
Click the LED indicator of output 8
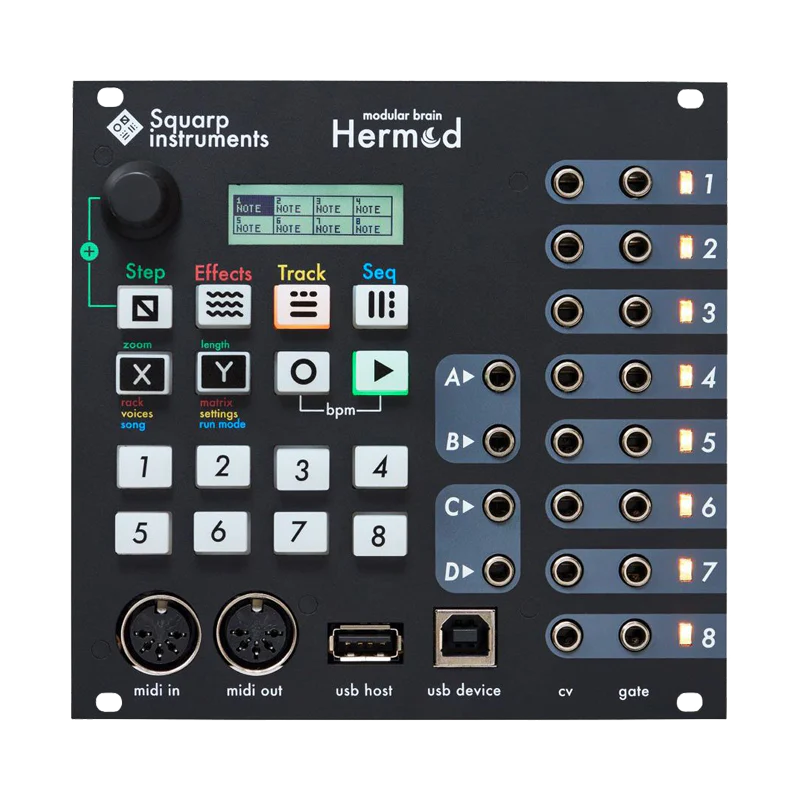coord(684,634)
